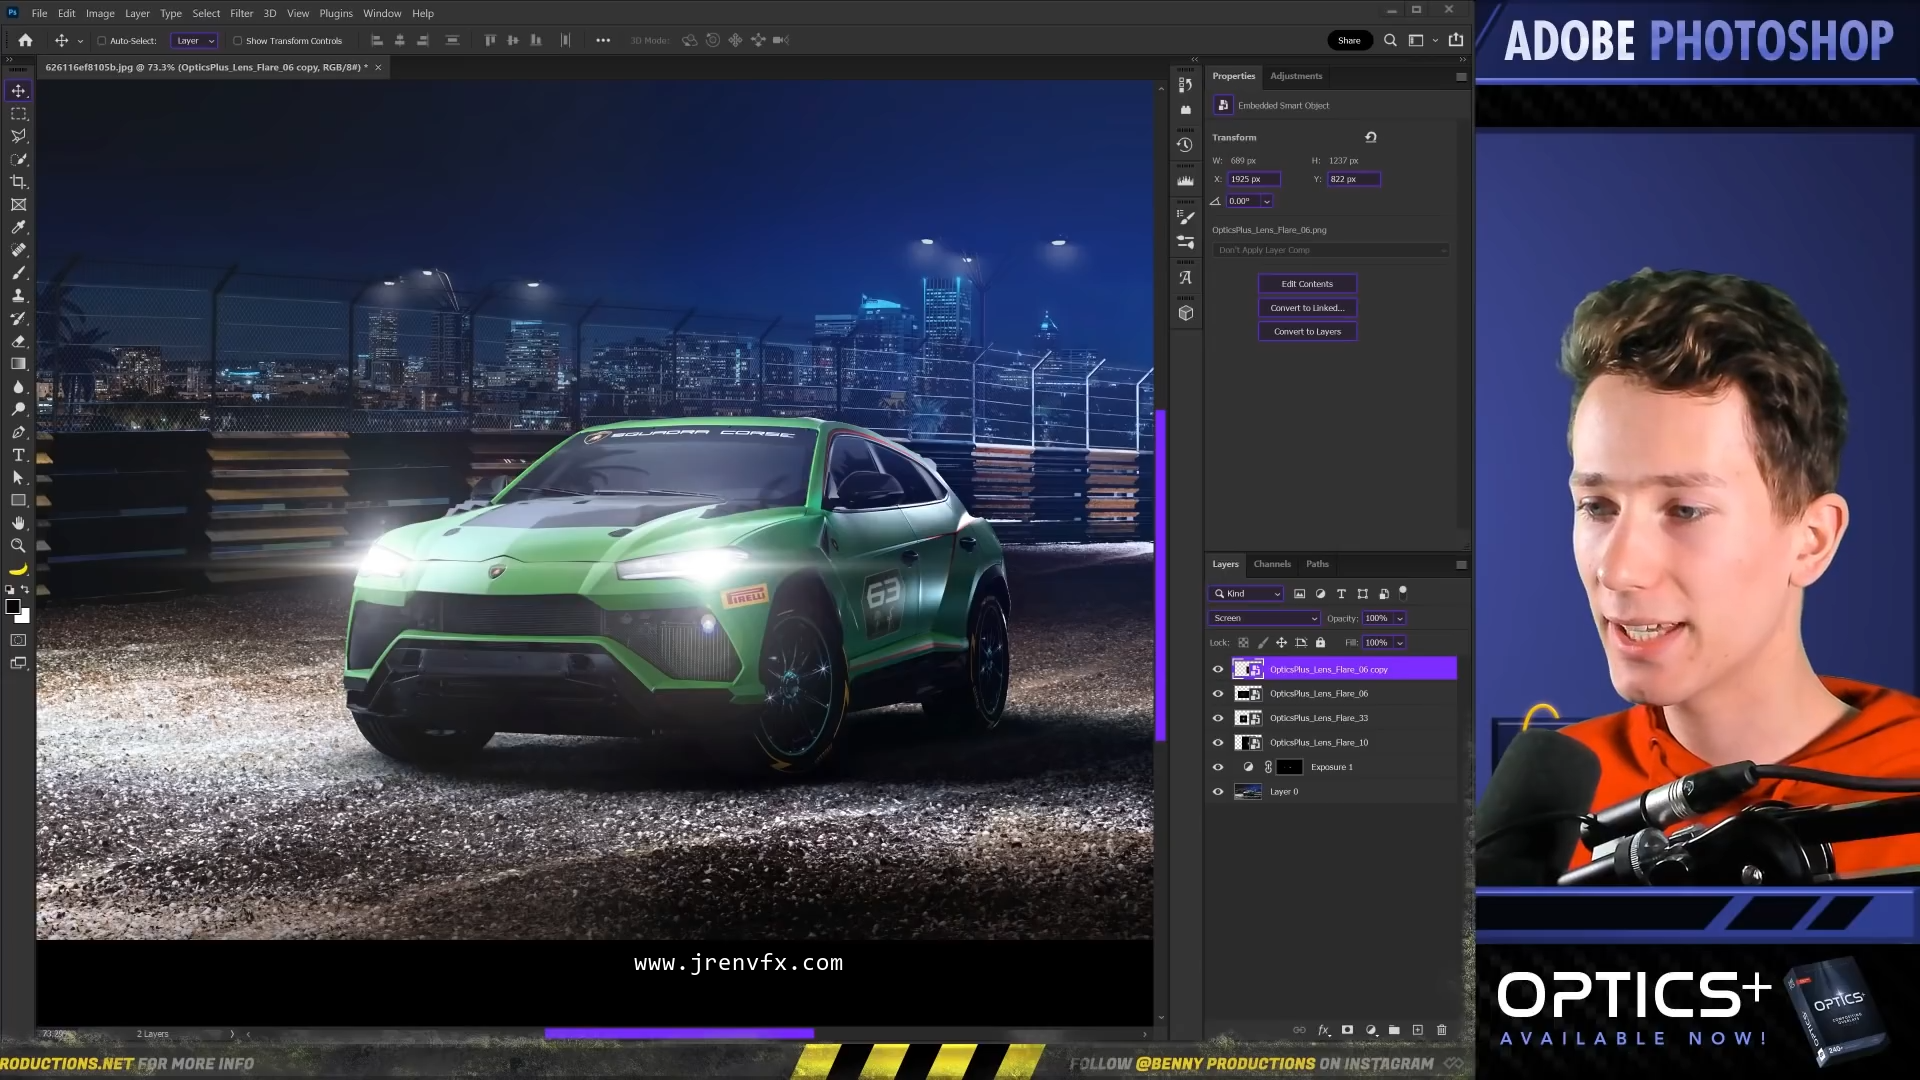
Task: Select the Move tool
Action: click(18, 91)
